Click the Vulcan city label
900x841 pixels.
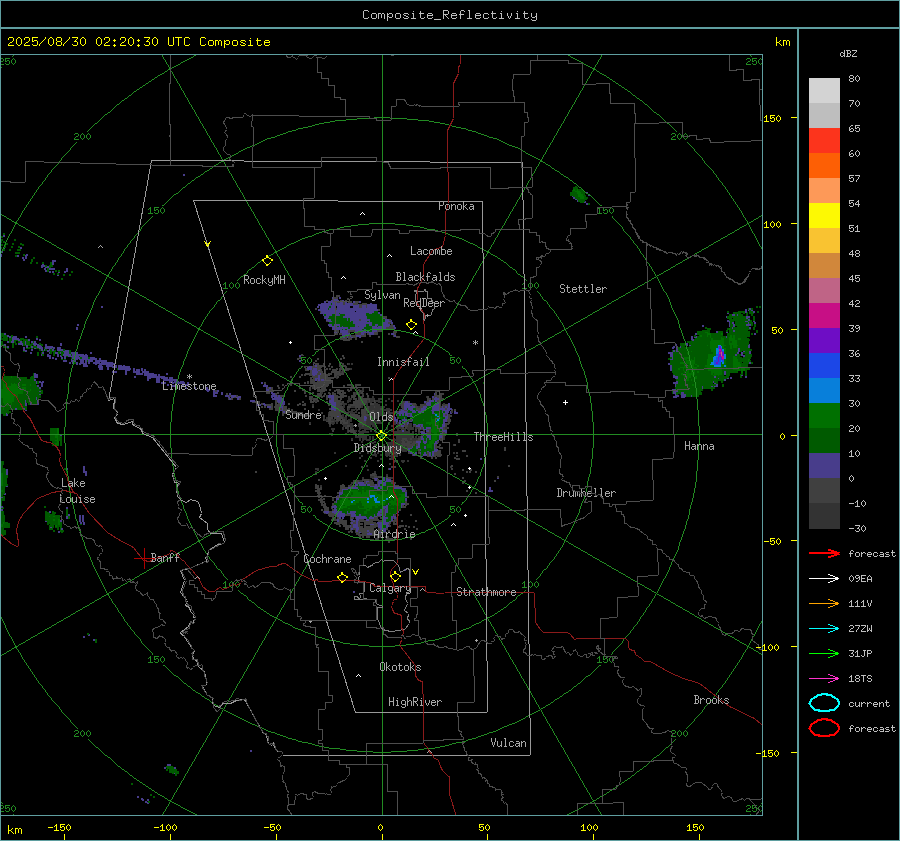(x=508, y=743)
